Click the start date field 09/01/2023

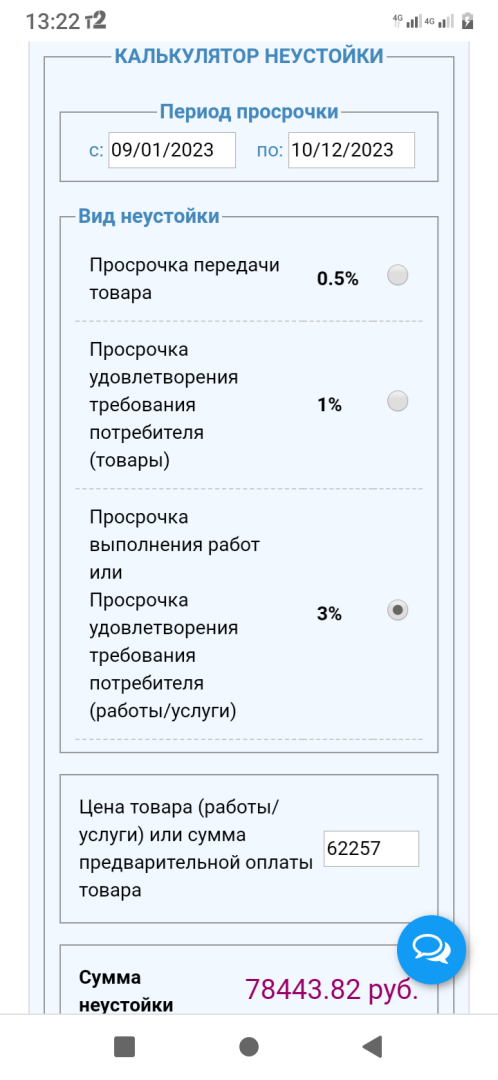point(172,150)
